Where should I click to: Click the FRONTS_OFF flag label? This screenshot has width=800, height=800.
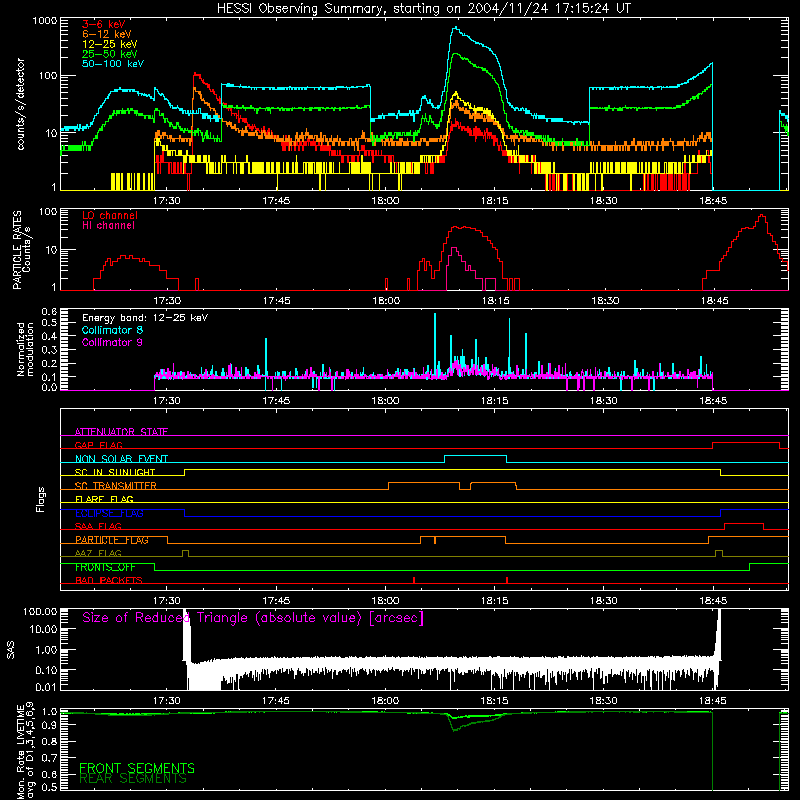[x=105, y=567]
